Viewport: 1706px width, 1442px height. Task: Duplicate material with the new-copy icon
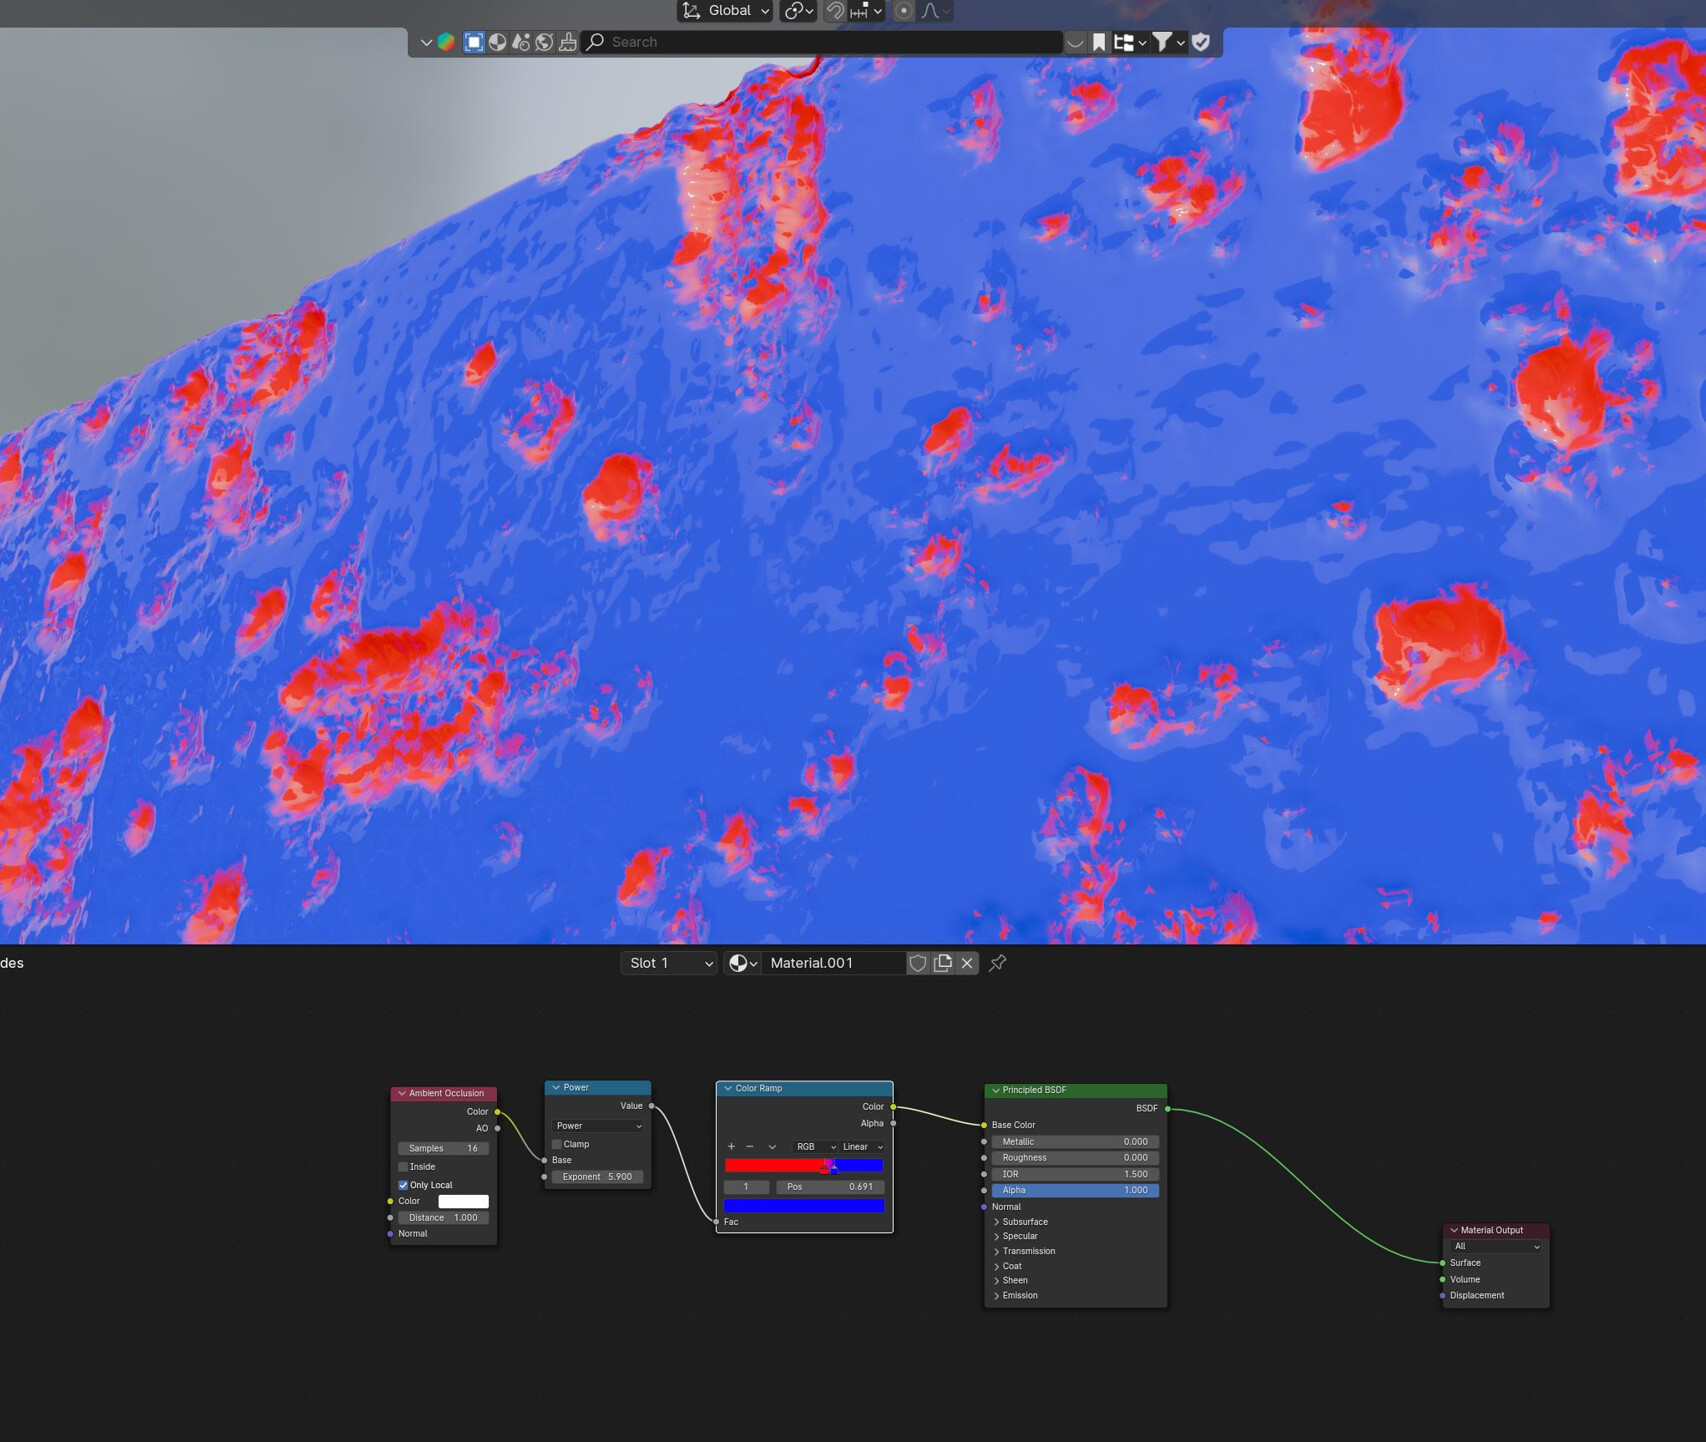pyautogui.click(x=942, y=963)
